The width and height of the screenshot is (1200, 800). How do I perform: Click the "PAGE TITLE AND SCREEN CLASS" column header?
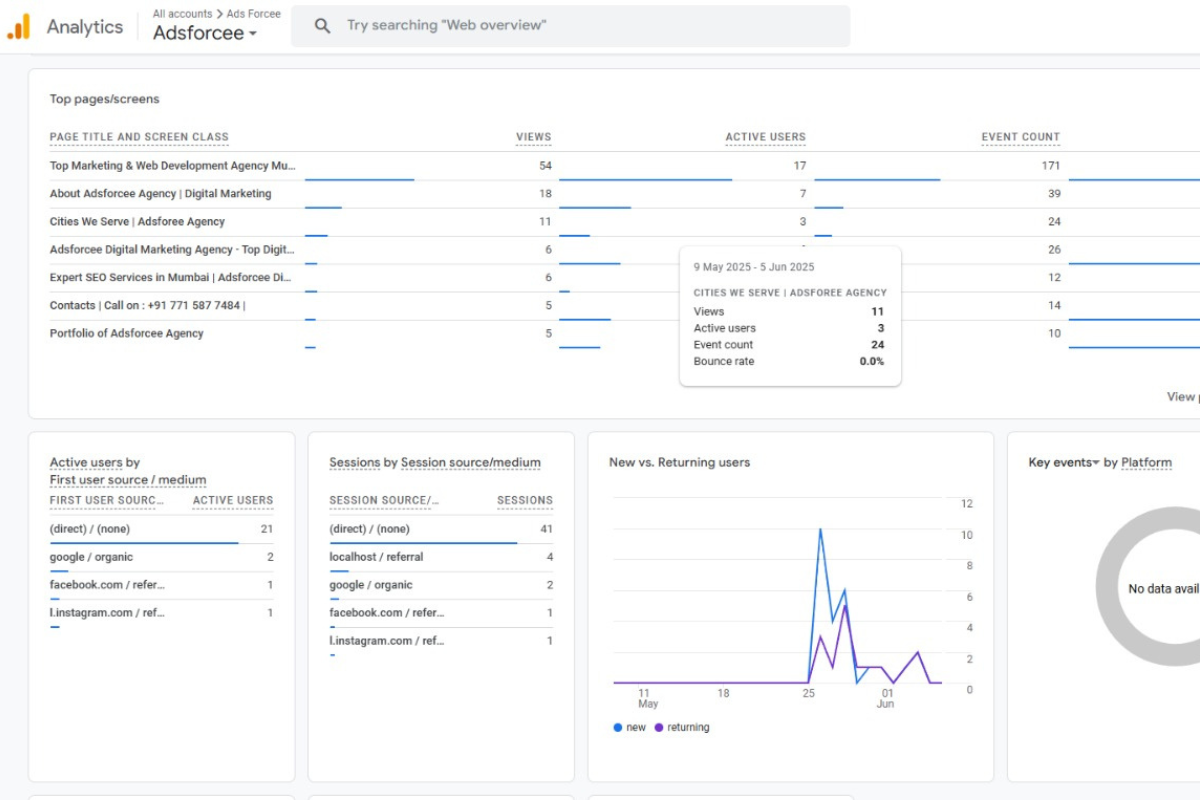(x=139, y=137)
